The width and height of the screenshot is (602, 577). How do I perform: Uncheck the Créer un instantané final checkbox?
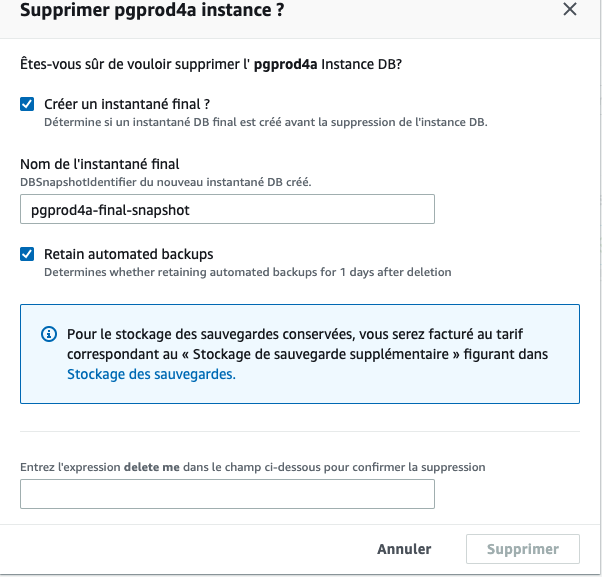[x=27, y=104]
